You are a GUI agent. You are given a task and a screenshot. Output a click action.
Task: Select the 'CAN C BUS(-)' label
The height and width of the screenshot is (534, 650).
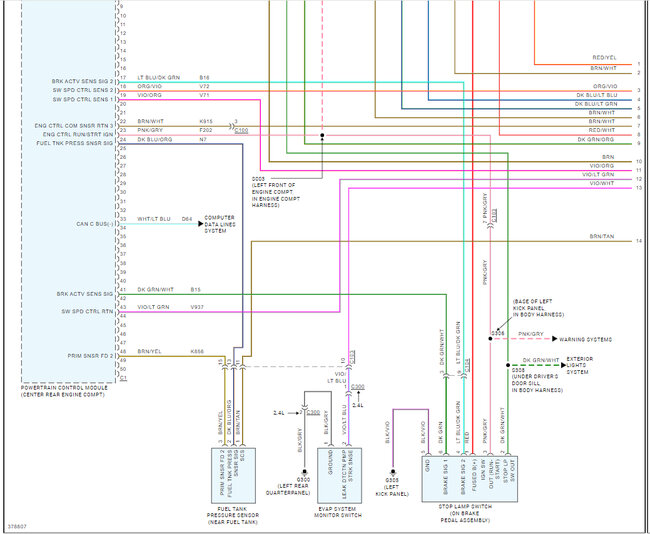95,224
